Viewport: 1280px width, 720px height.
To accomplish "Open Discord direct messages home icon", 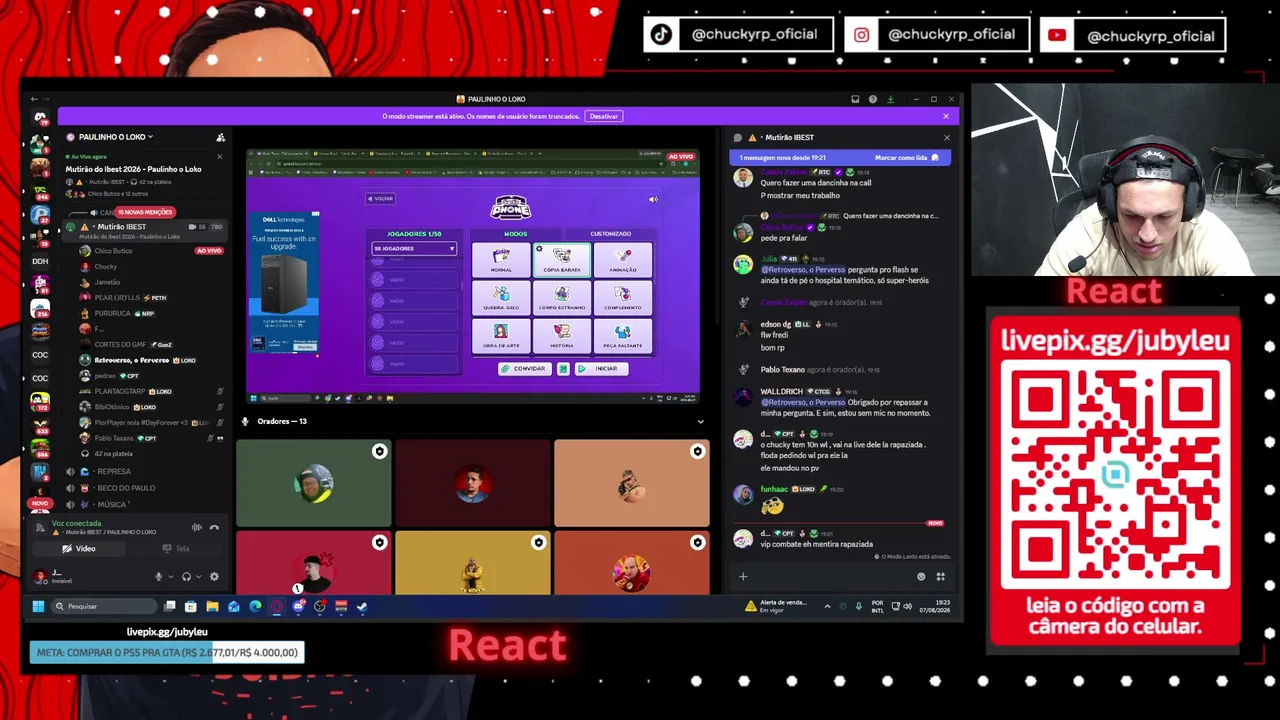I will tap(40, 119).
